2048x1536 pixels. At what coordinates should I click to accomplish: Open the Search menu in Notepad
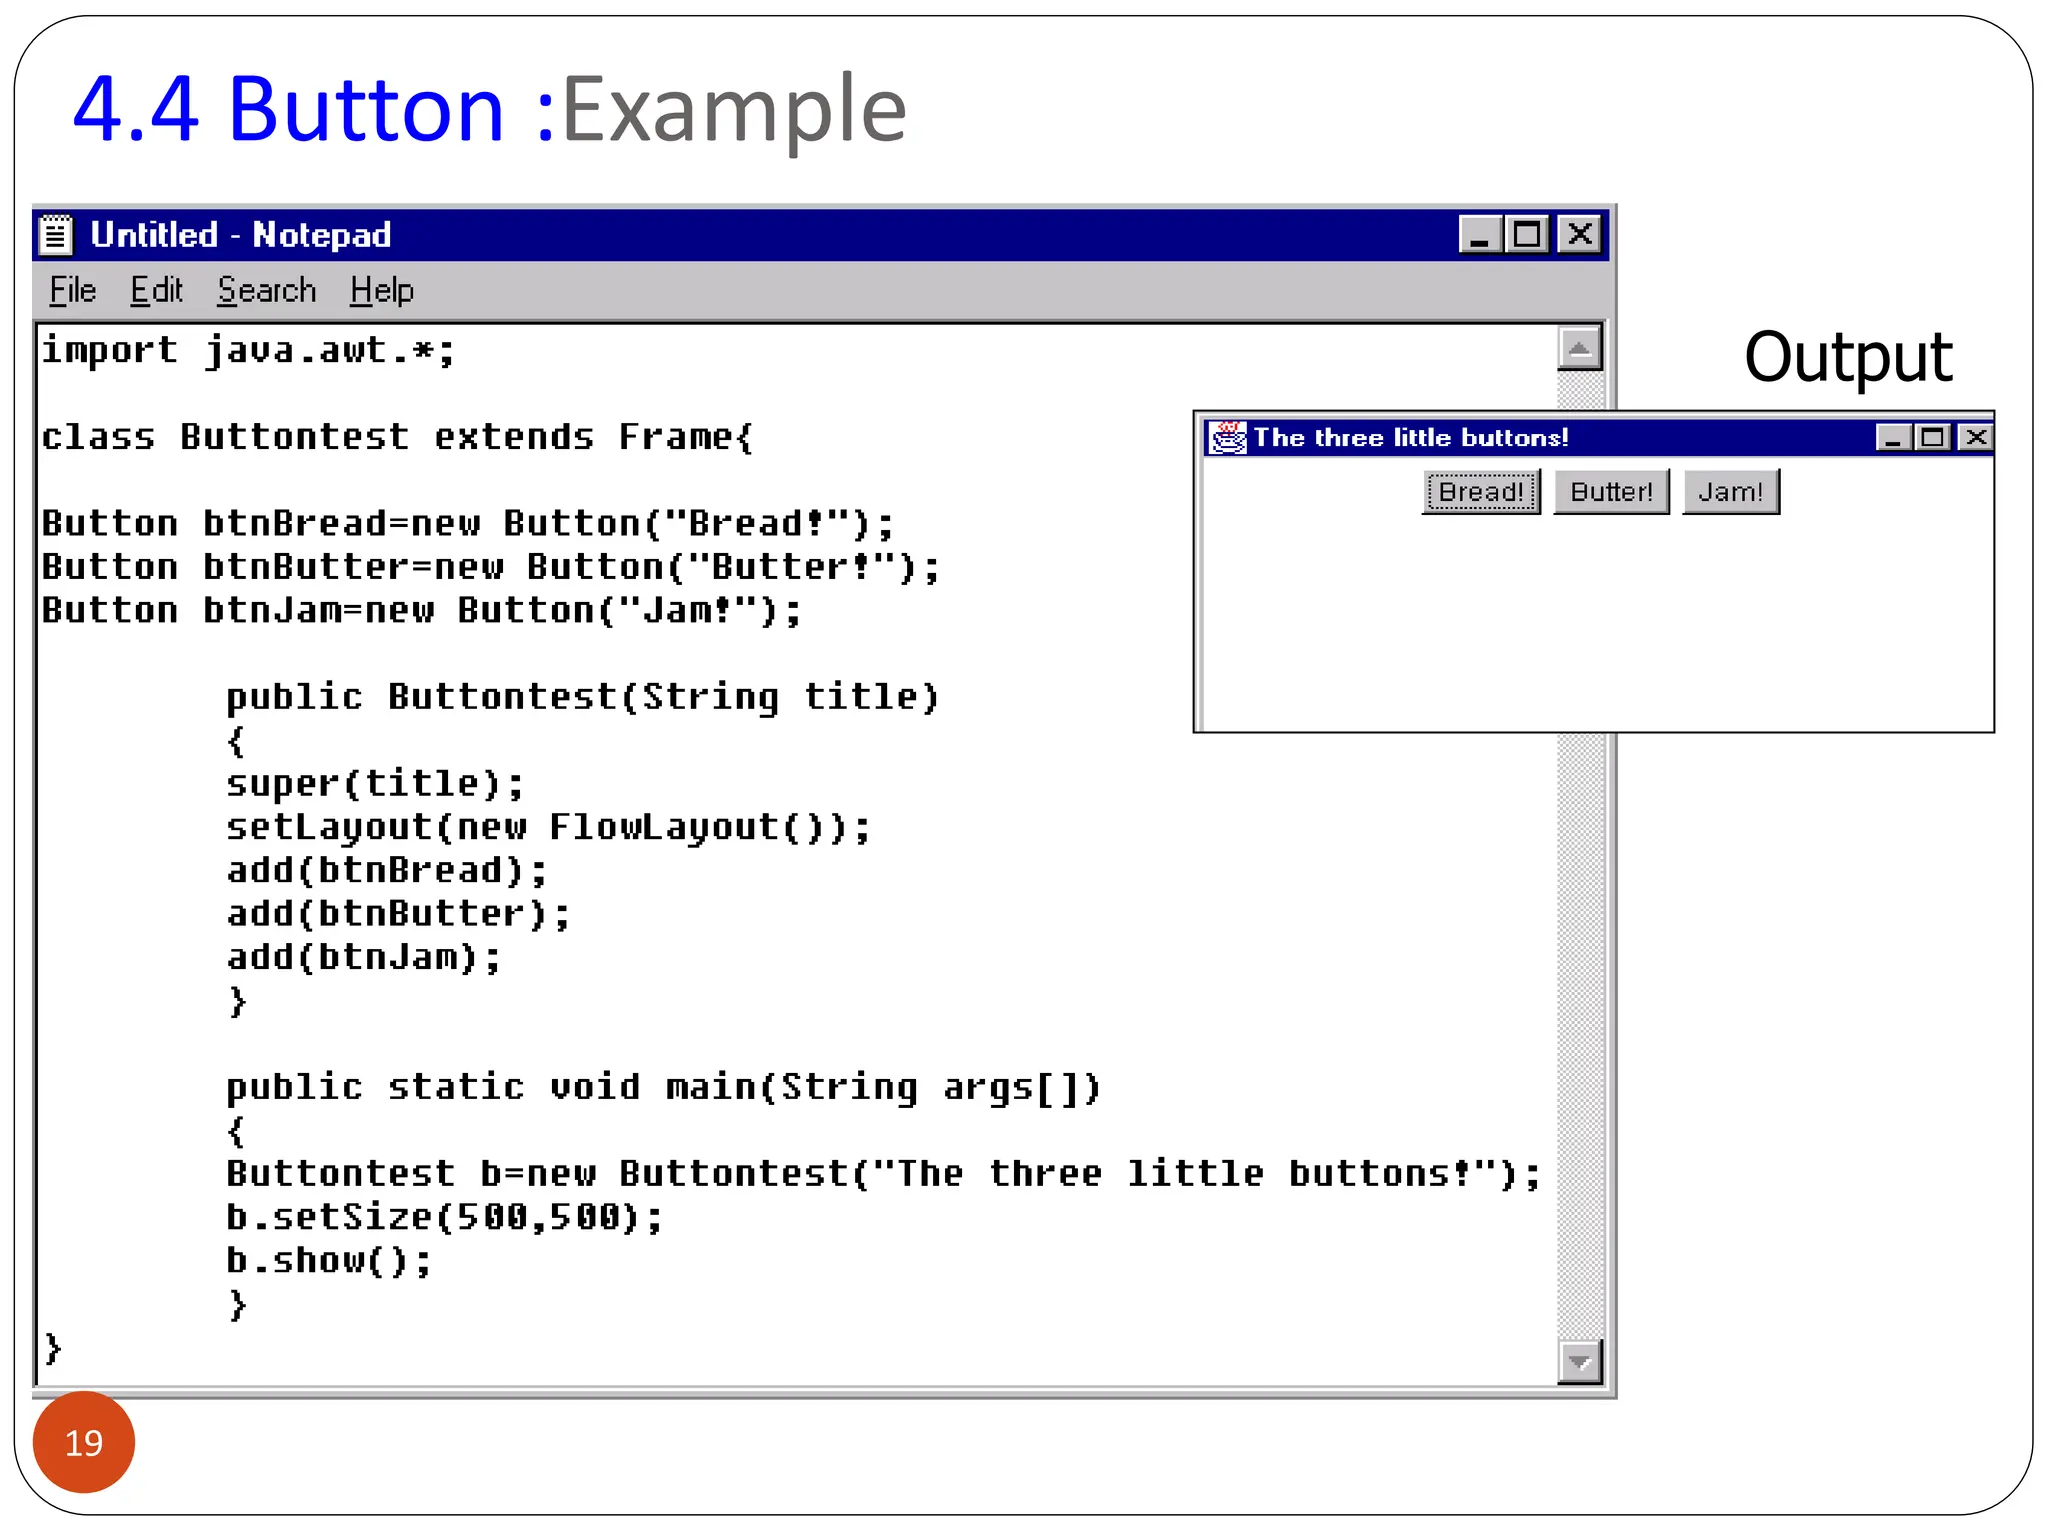pos(267,290)
